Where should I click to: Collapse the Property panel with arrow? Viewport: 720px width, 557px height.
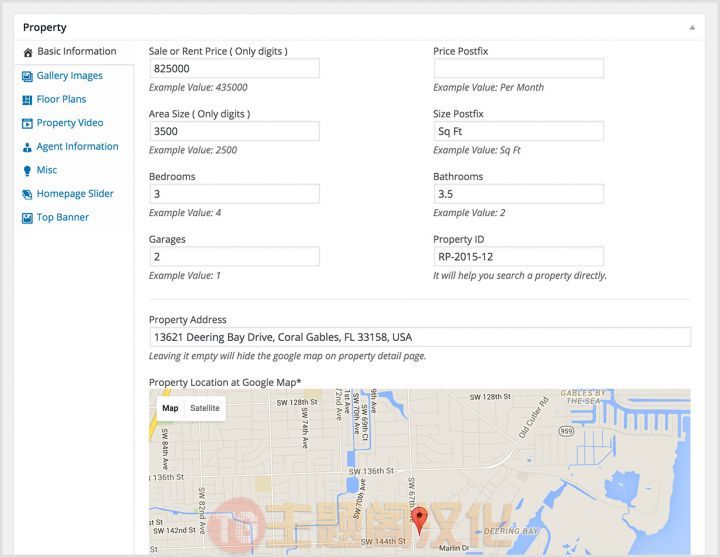(x=692, y=28)
